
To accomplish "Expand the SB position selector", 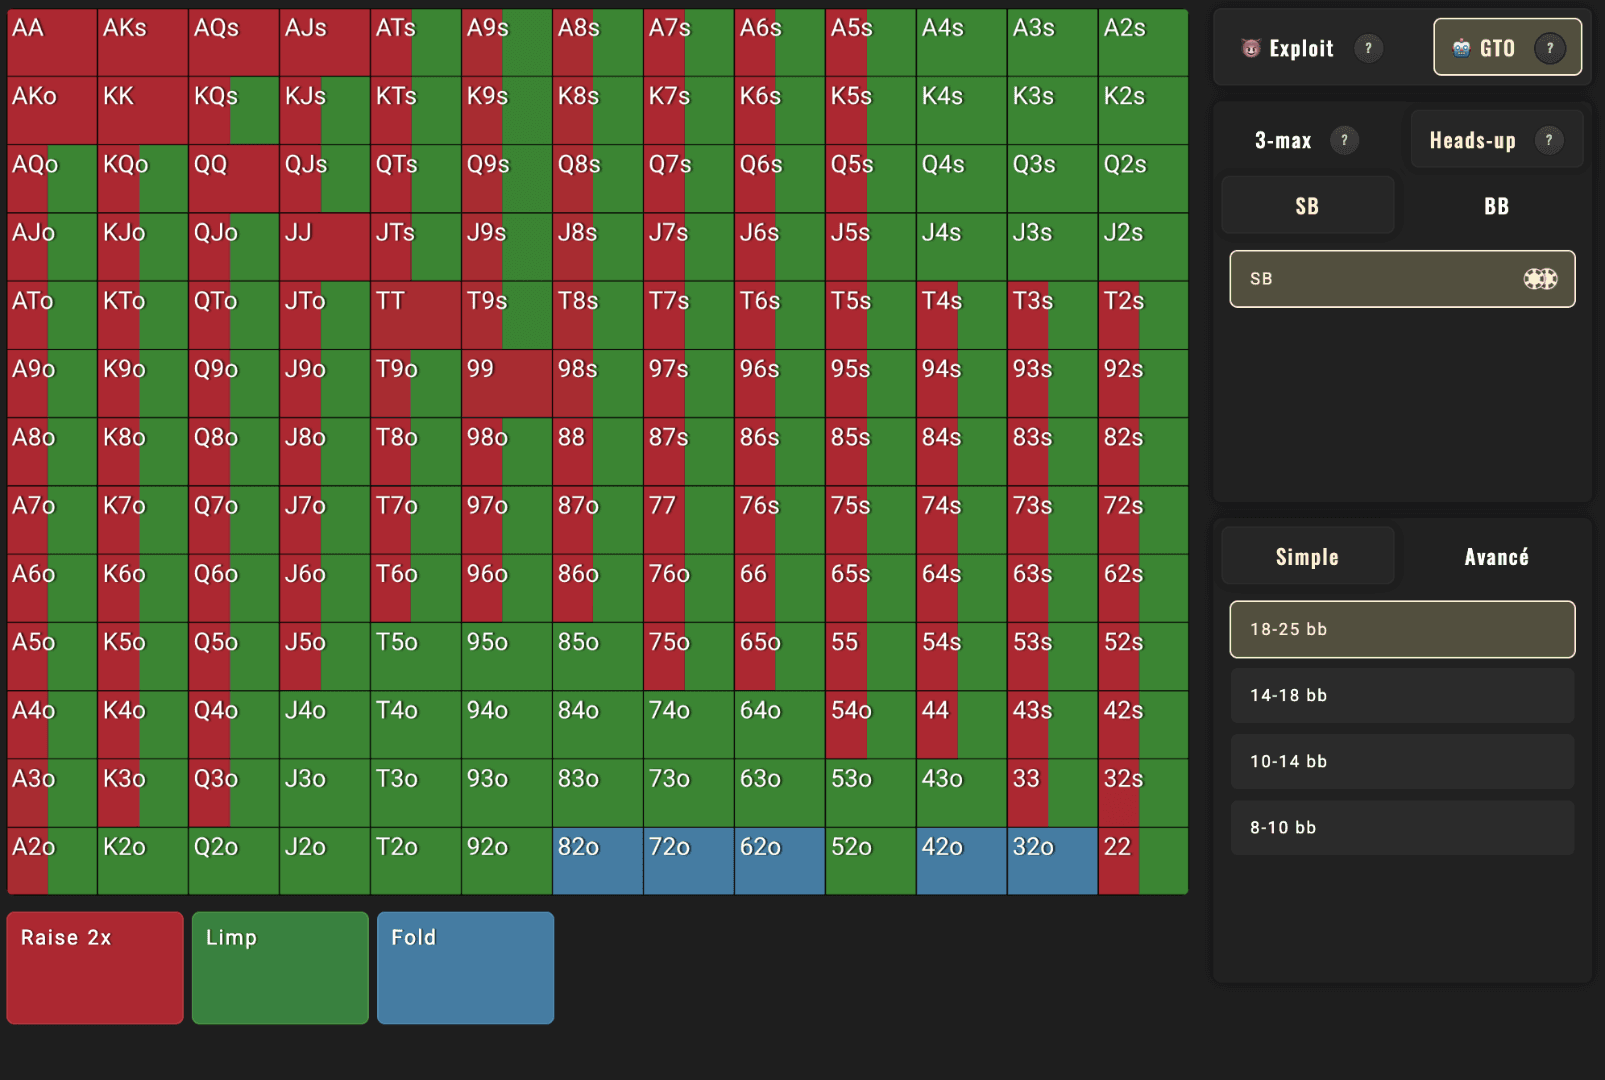I will tap(1400, 279).
